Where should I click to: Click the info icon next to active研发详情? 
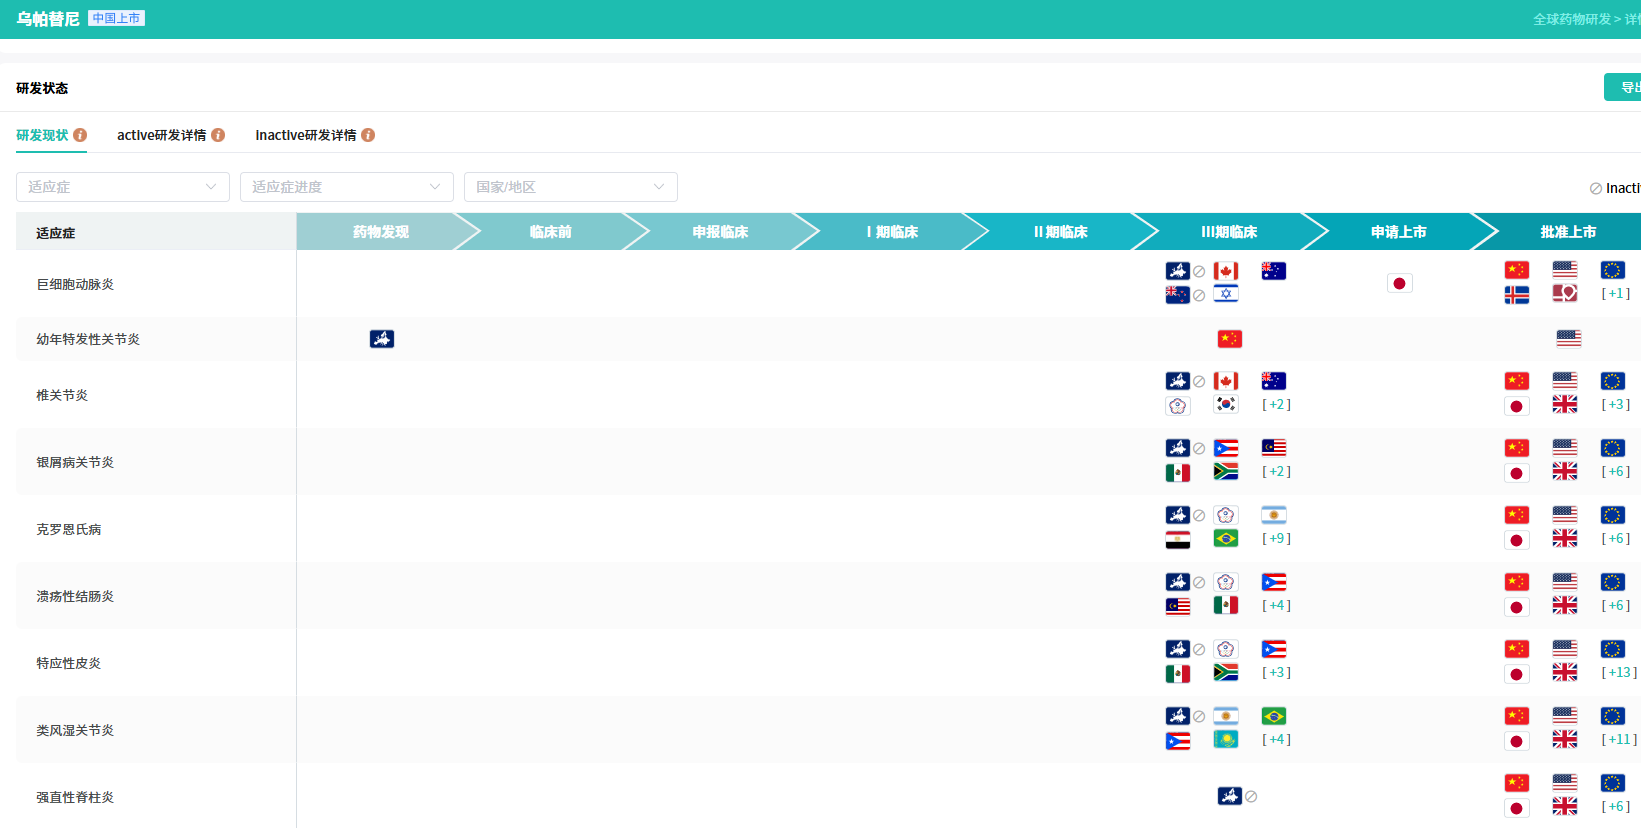tap(218, 135)
